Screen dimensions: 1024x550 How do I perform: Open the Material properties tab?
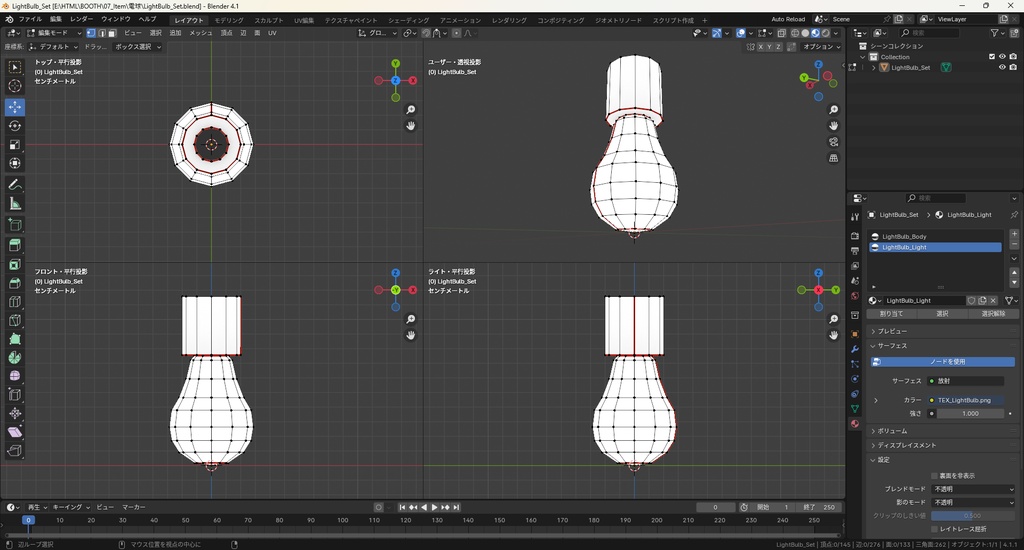coord(855,423)
